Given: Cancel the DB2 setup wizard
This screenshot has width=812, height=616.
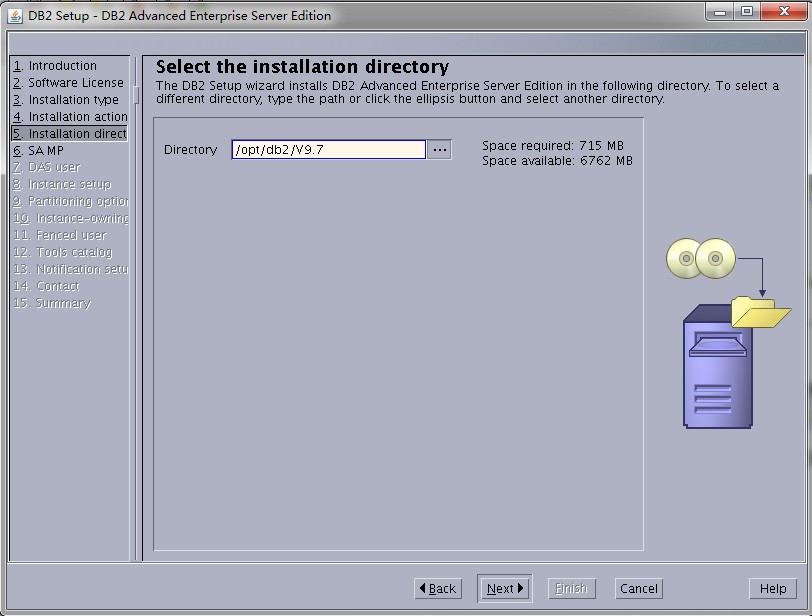Looking at the screenshot, I should pos(639,589).
